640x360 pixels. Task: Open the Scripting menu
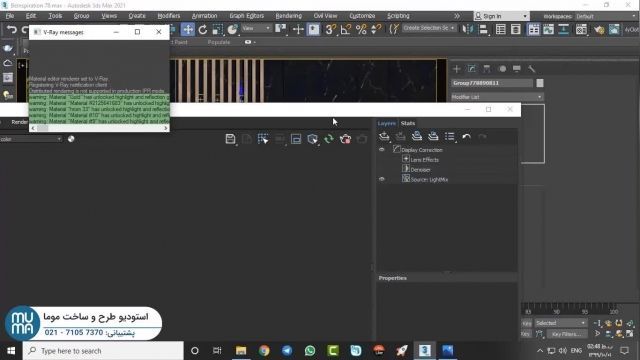pos(398,16)
